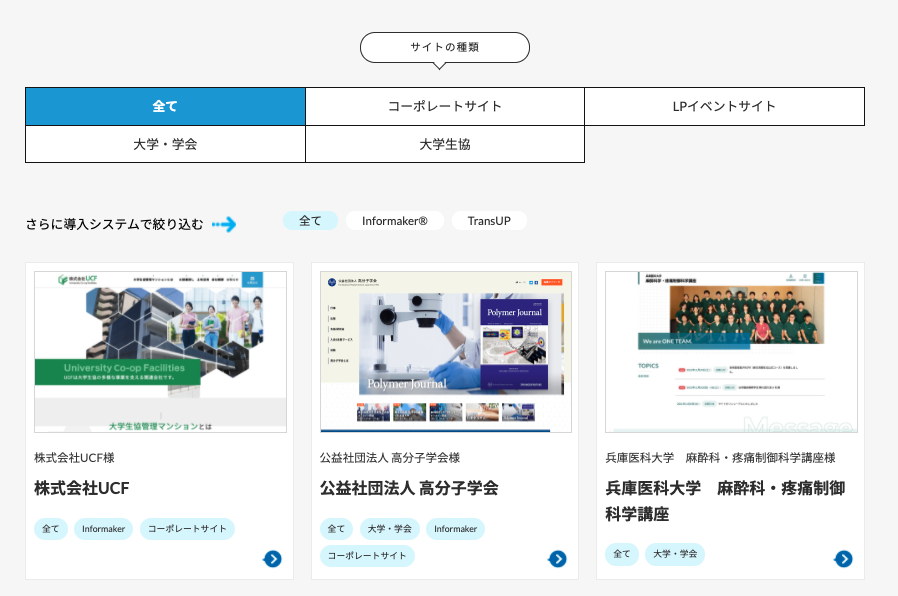Select the LPイベントサイト tab
Viewport: 898px width, 596px height.
(x=724, y=106)
